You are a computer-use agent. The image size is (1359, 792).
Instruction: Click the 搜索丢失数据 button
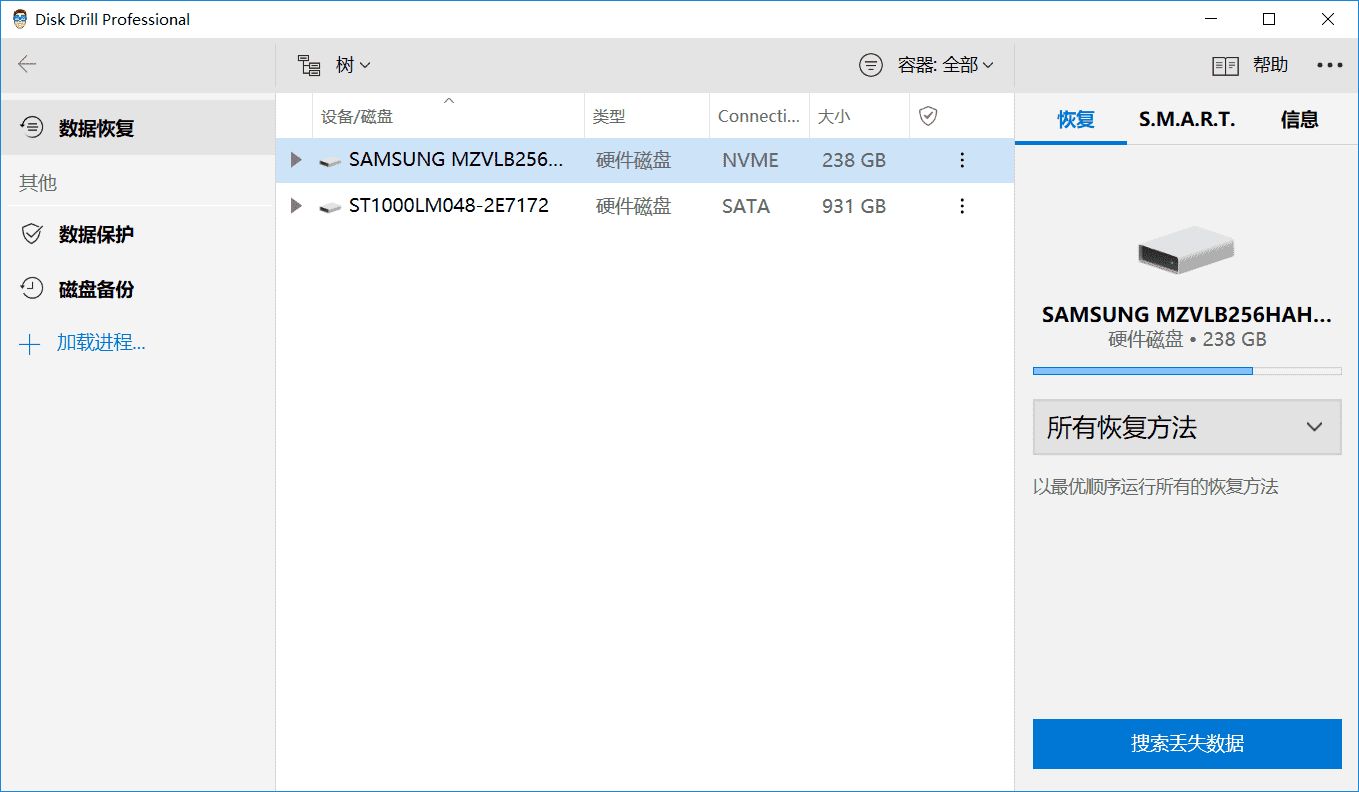pos(1186,744)
